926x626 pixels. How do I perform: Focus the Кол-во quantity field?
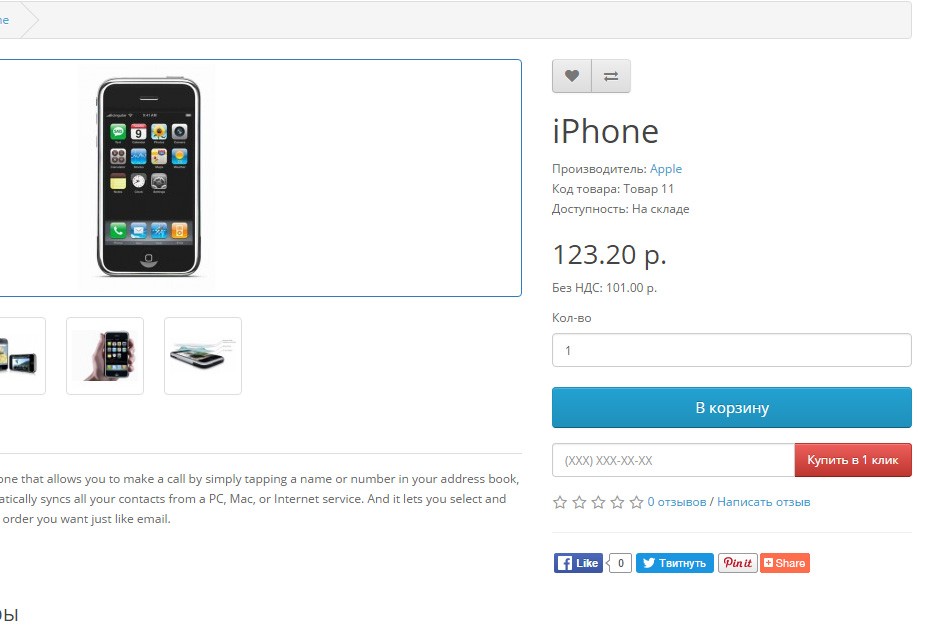tap(732, 350)
